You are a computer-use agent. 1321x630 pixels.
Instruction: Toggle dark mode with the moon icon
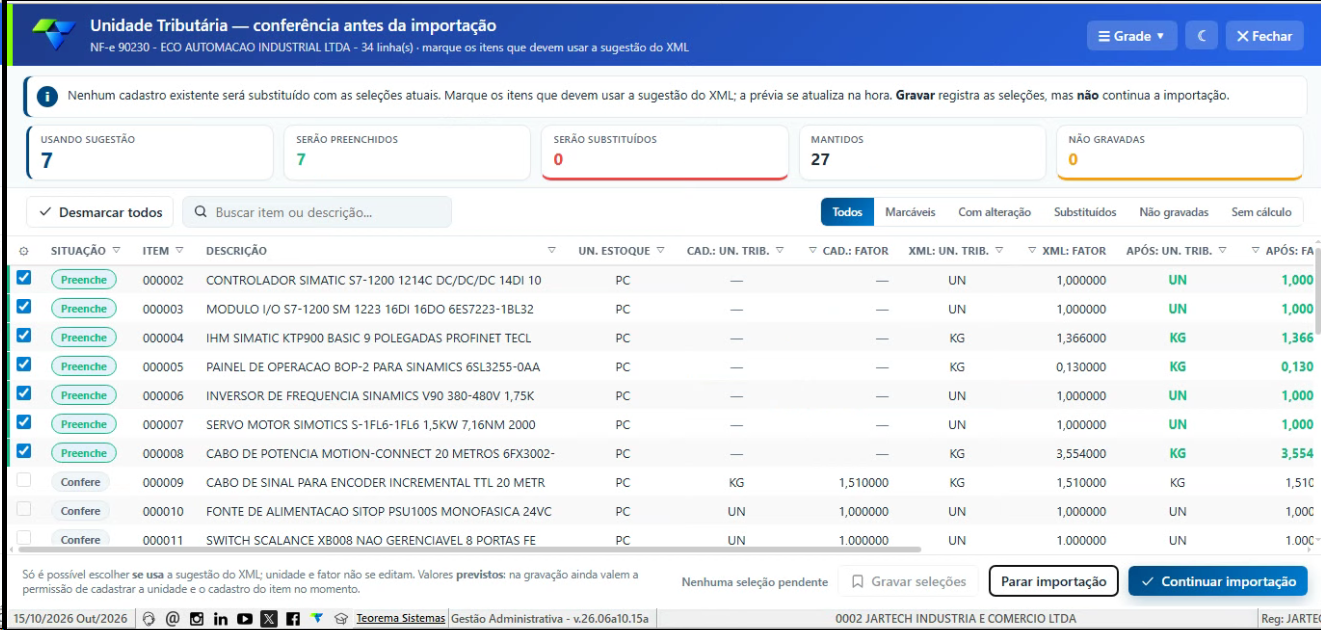coord(1202,36)
